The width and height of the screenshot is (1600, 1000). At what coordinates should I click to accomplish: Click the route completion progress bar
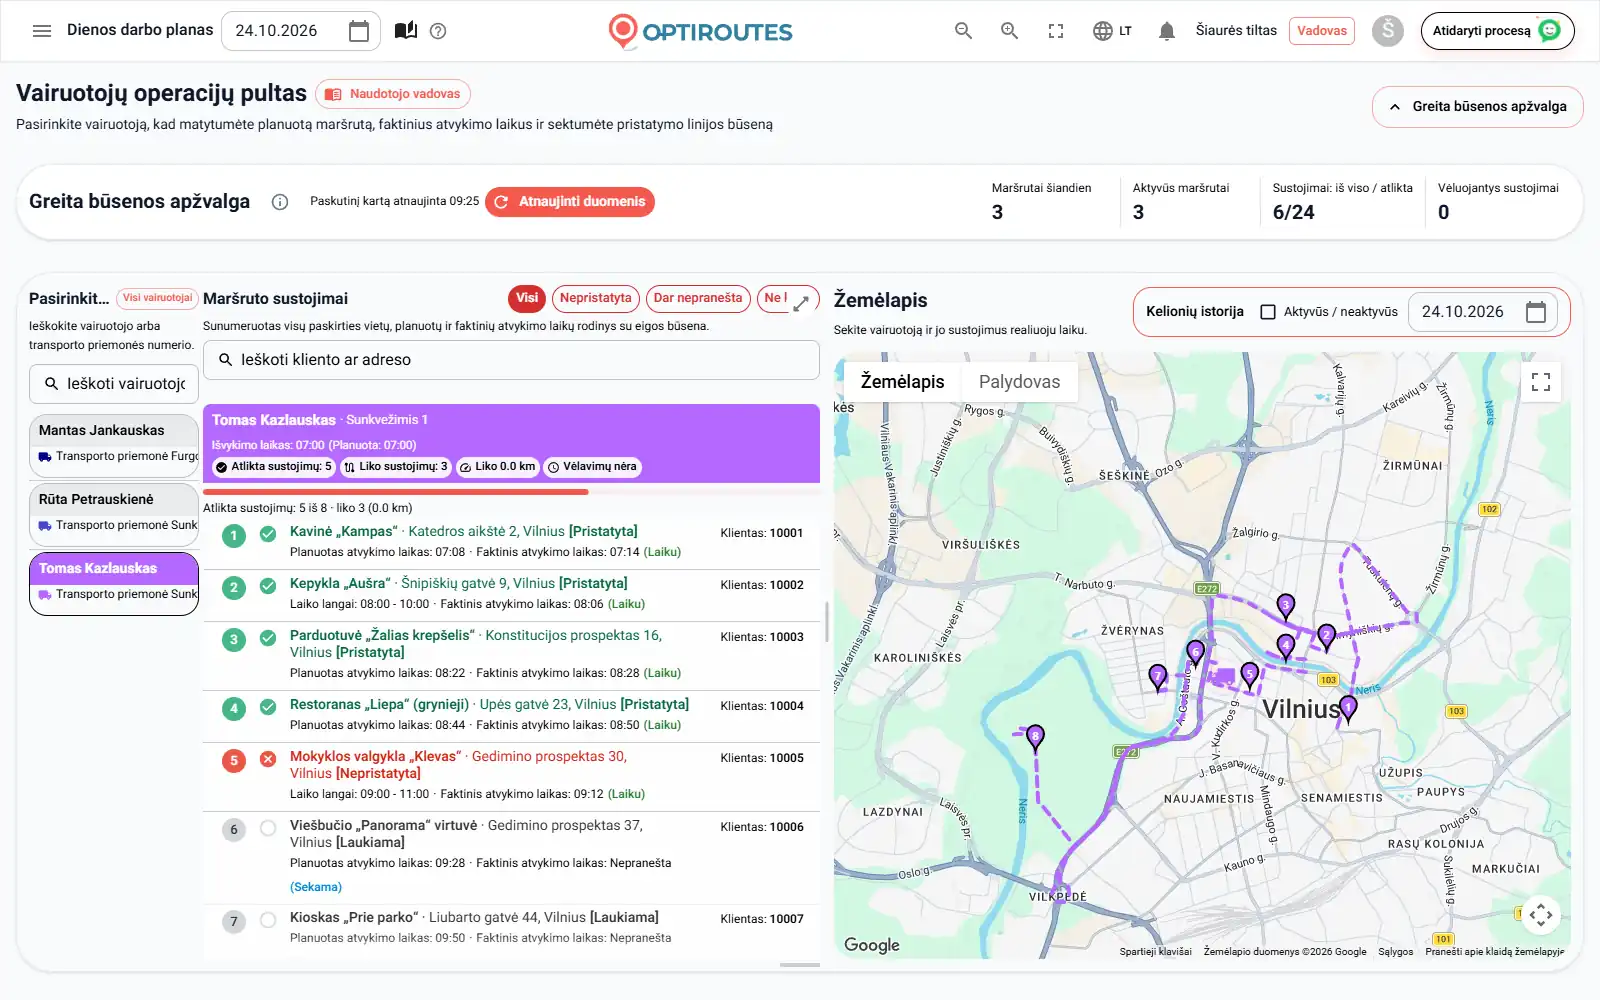(511, 492)
